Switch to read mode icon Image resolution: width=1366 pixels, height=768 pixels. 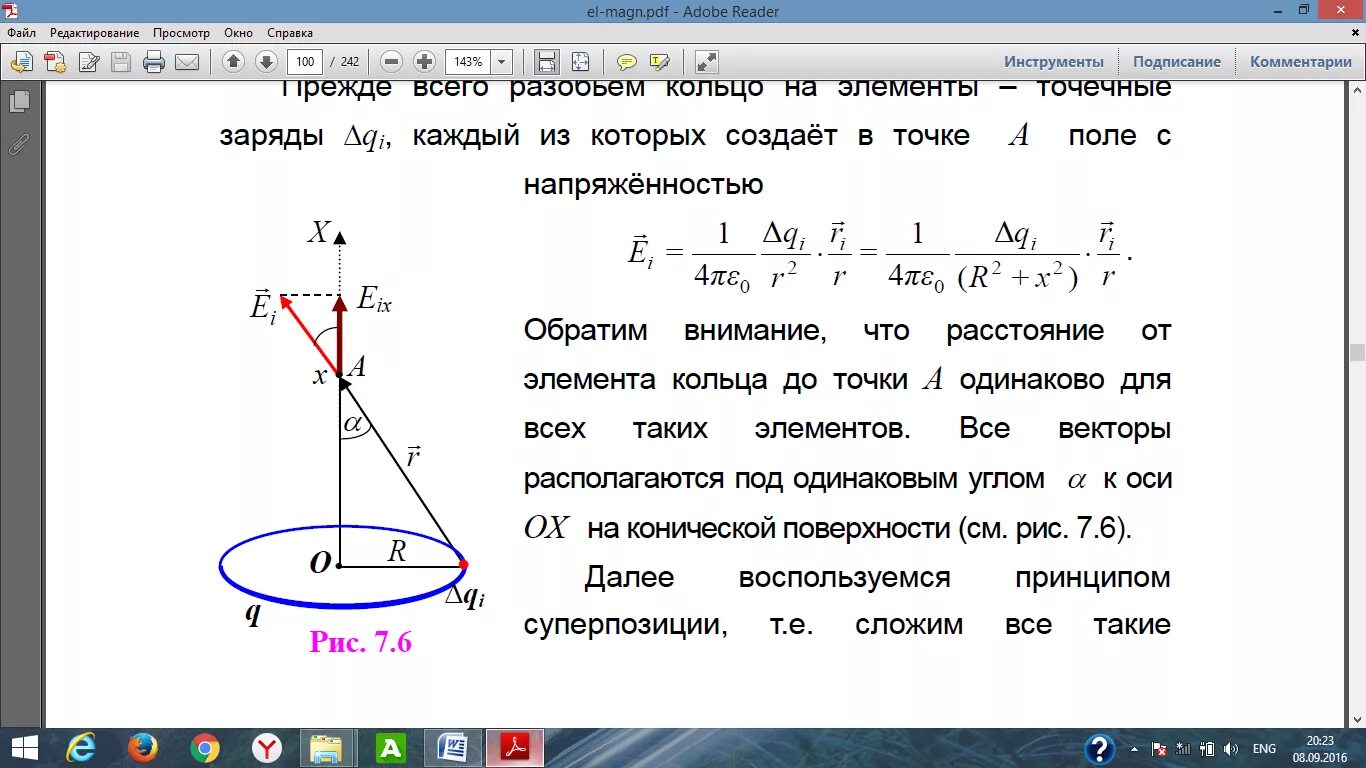click(x=707, y=62)
